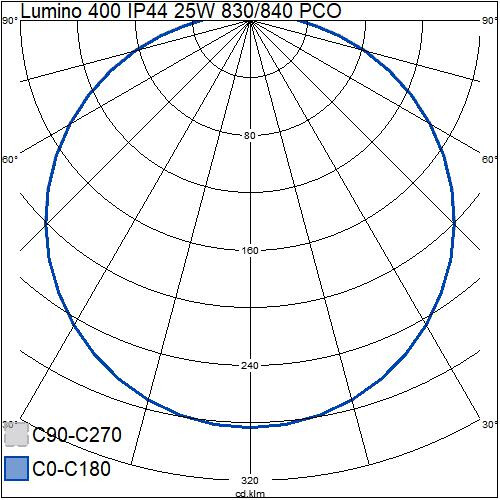The image size is (500, 500).
Task: Click the top-left 90° angle label
Action: [x=10, y=21]
